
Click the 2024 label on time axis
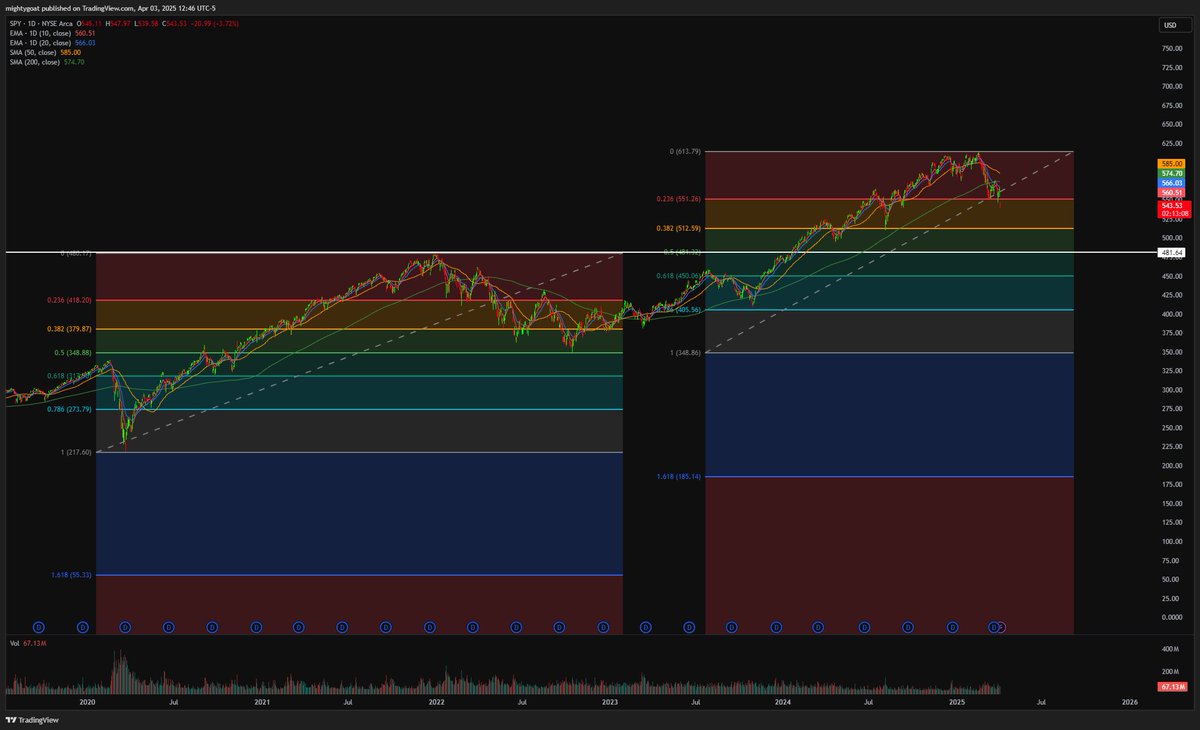(x=783, y=703)
